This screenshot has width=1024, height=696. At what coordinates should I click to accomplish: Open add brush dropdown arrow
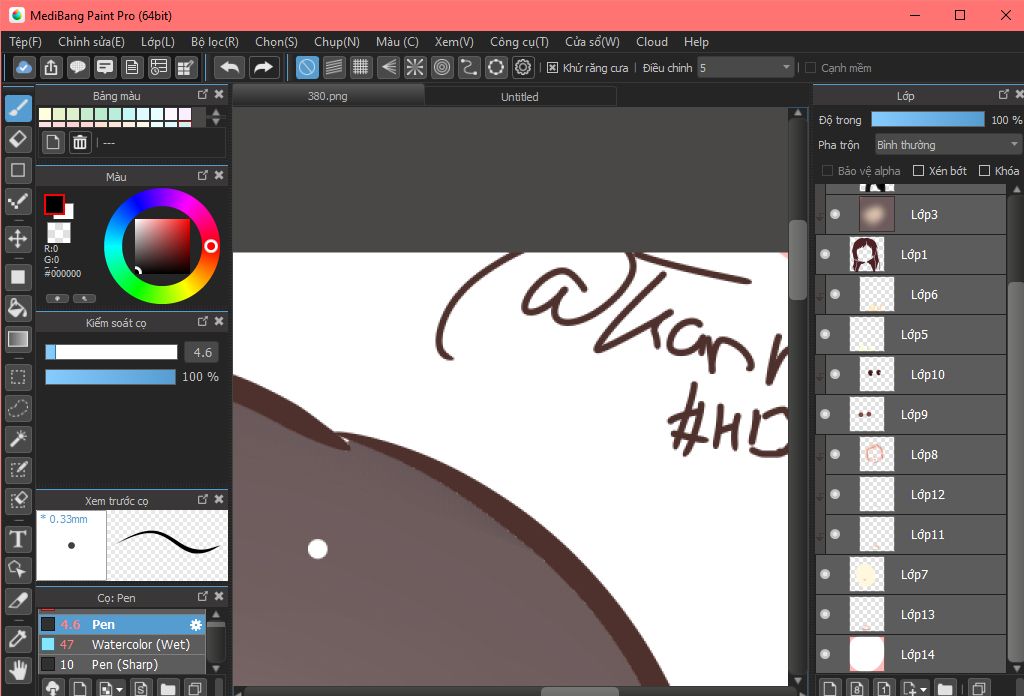119,689
